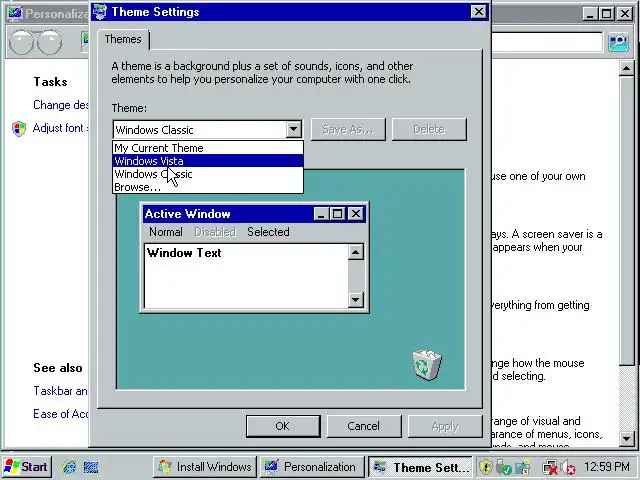Click the Delete theme button
Viewport: 640px width, 480px height.
(x=429, y=129)
